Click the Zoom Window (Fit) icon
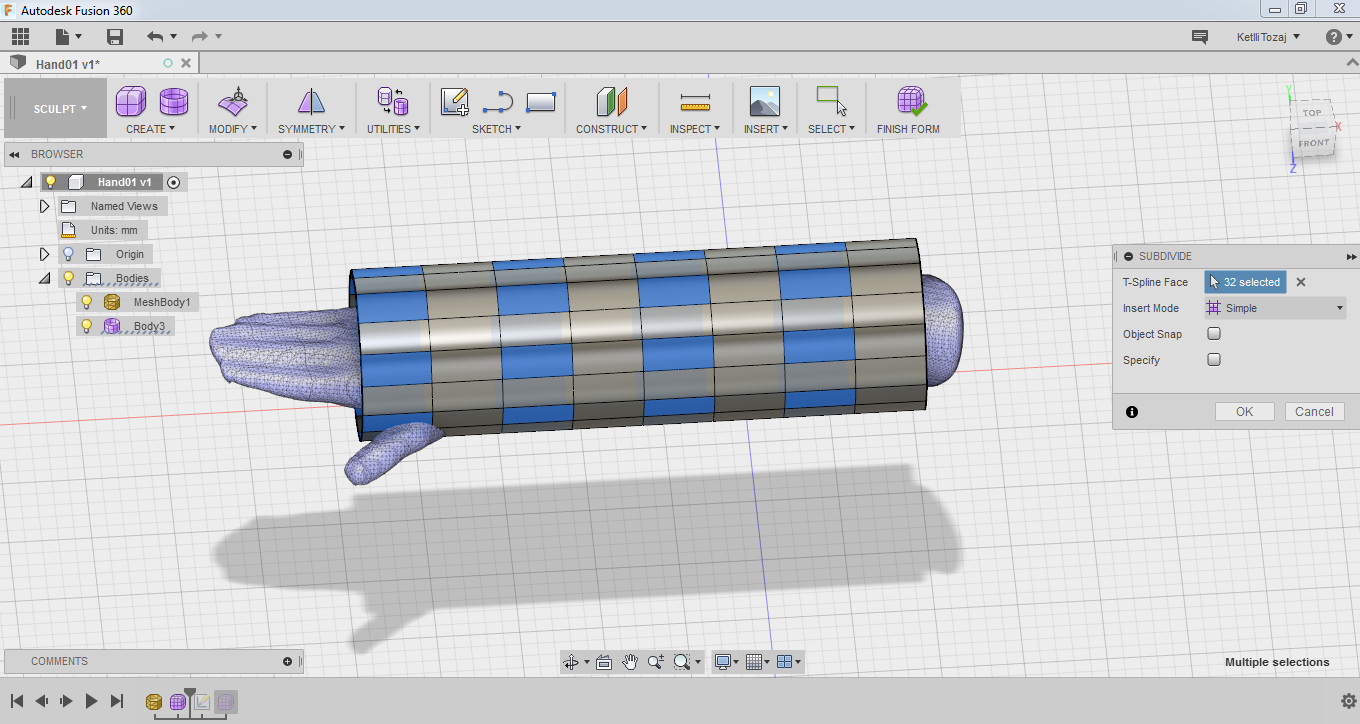 (682, 662)
